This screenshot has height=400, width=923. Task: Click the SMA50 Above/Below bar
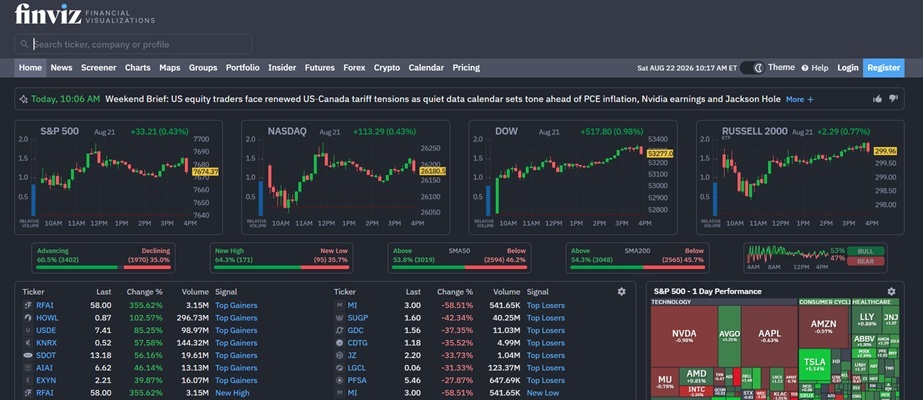point(459,258)
